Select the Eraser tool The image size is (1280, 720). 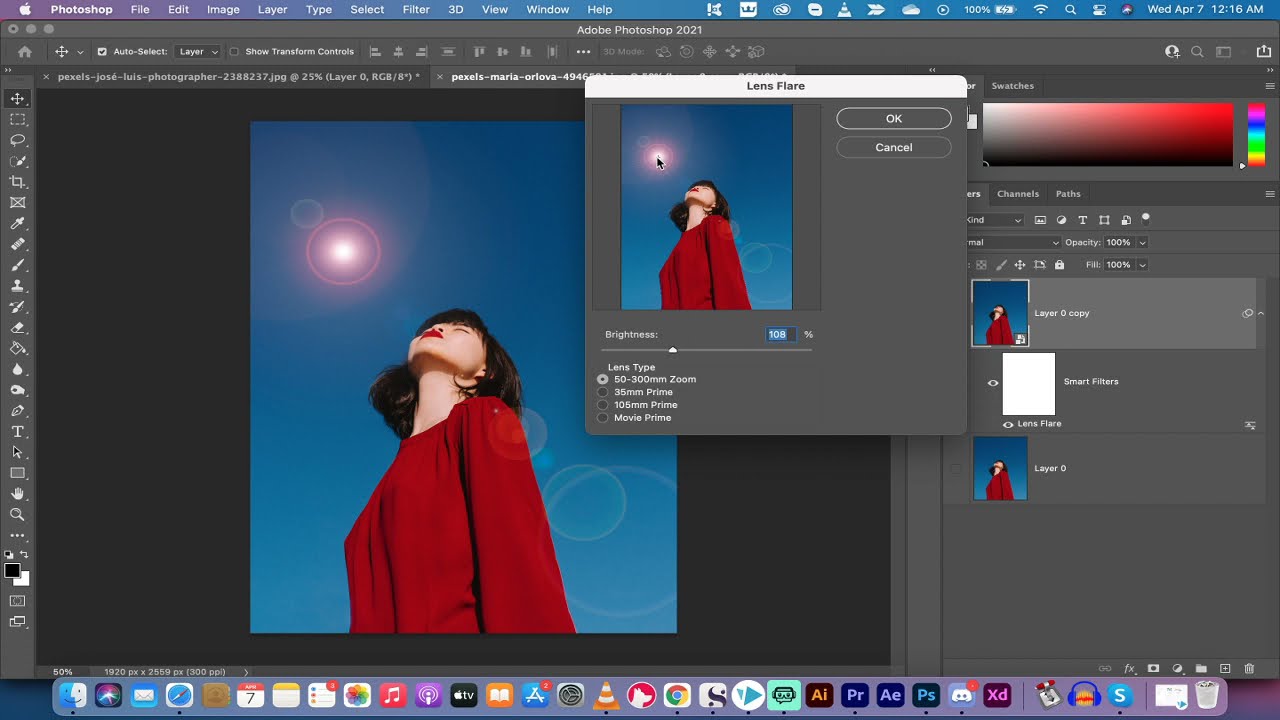(x=17, y=328)
